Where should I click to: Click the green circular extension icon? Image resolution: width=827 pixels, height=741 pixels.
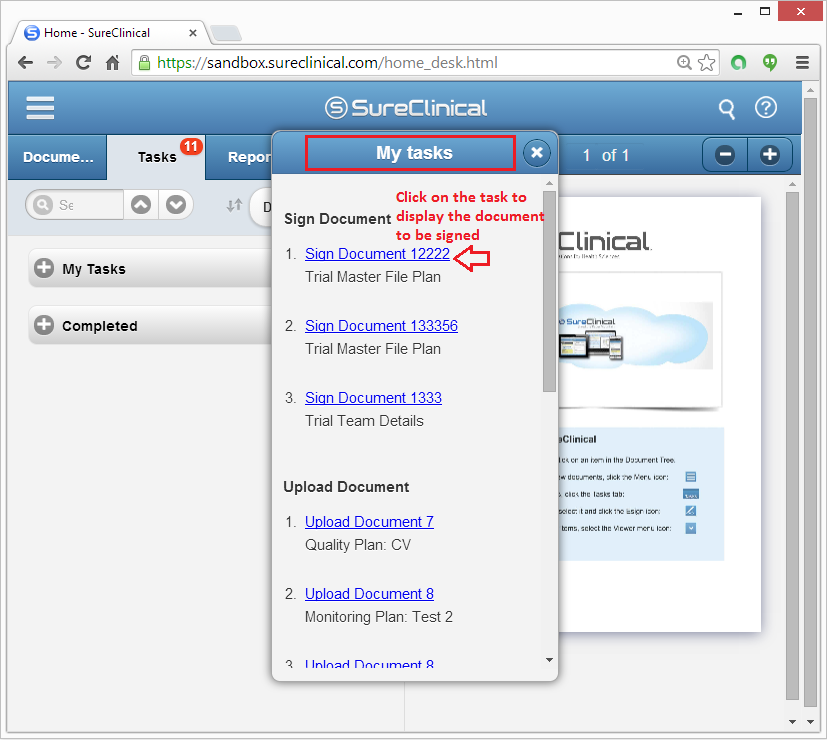pos(738,63)
